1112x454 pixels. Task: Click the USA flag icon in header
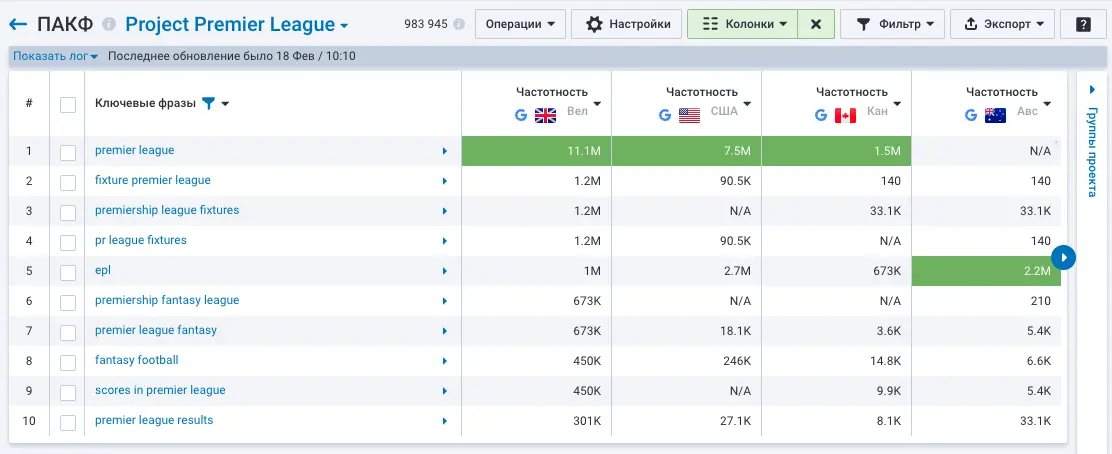pyautogui.click(x=689, y=115)
